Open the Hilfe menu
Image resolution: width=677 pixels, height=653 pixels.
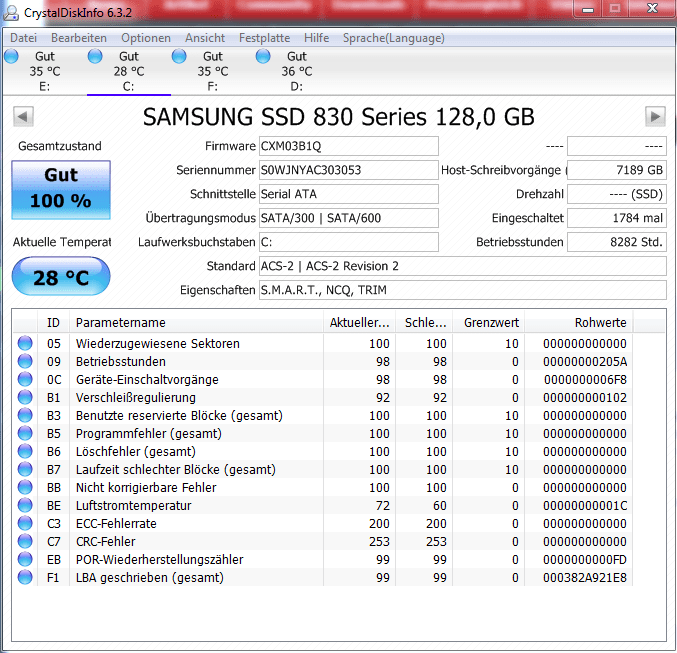pyautogui.click(x=316, y=38)
